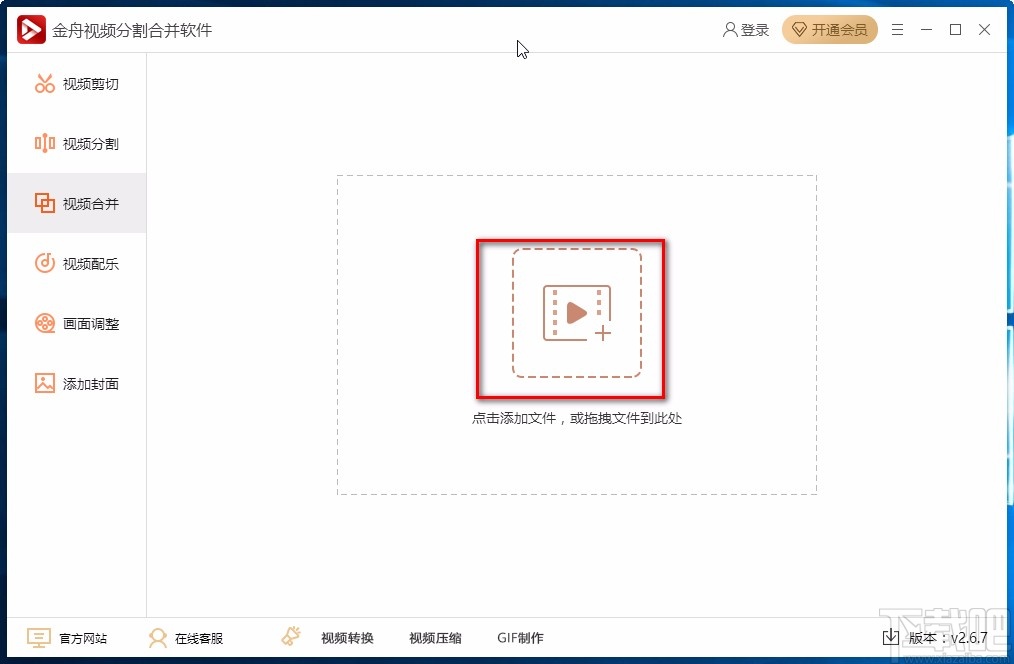
Task: Contact 在线客服 support
Action: click(199, 639)
